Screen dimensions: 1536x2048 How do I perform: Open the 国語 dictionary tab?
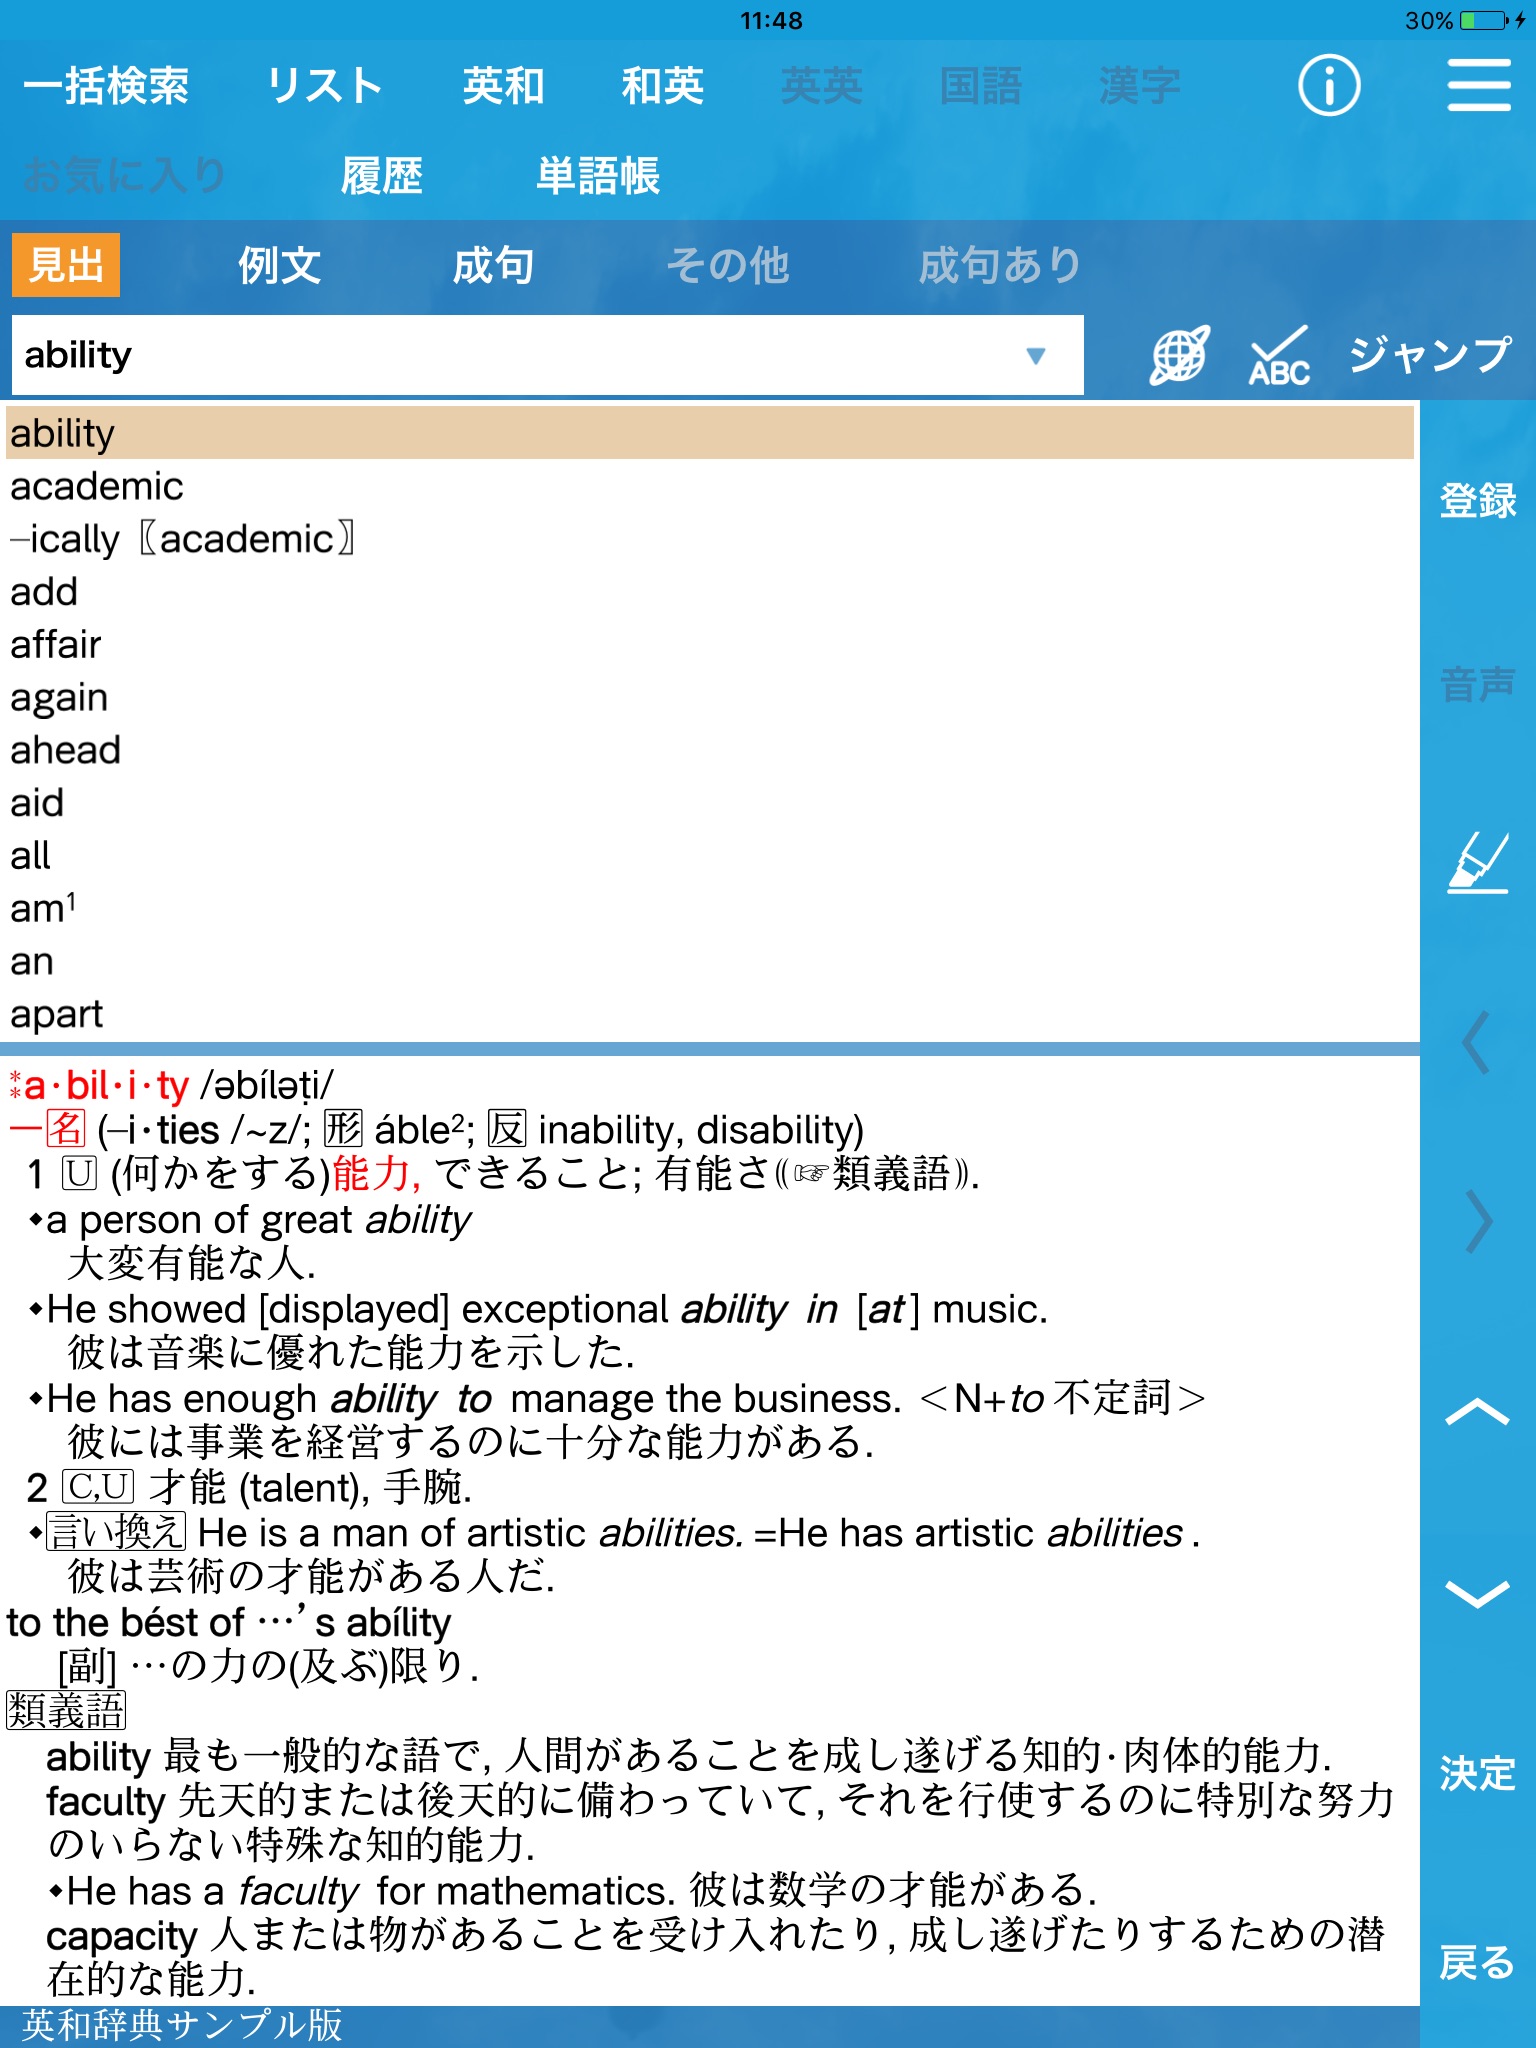click(x=981, y=86)
